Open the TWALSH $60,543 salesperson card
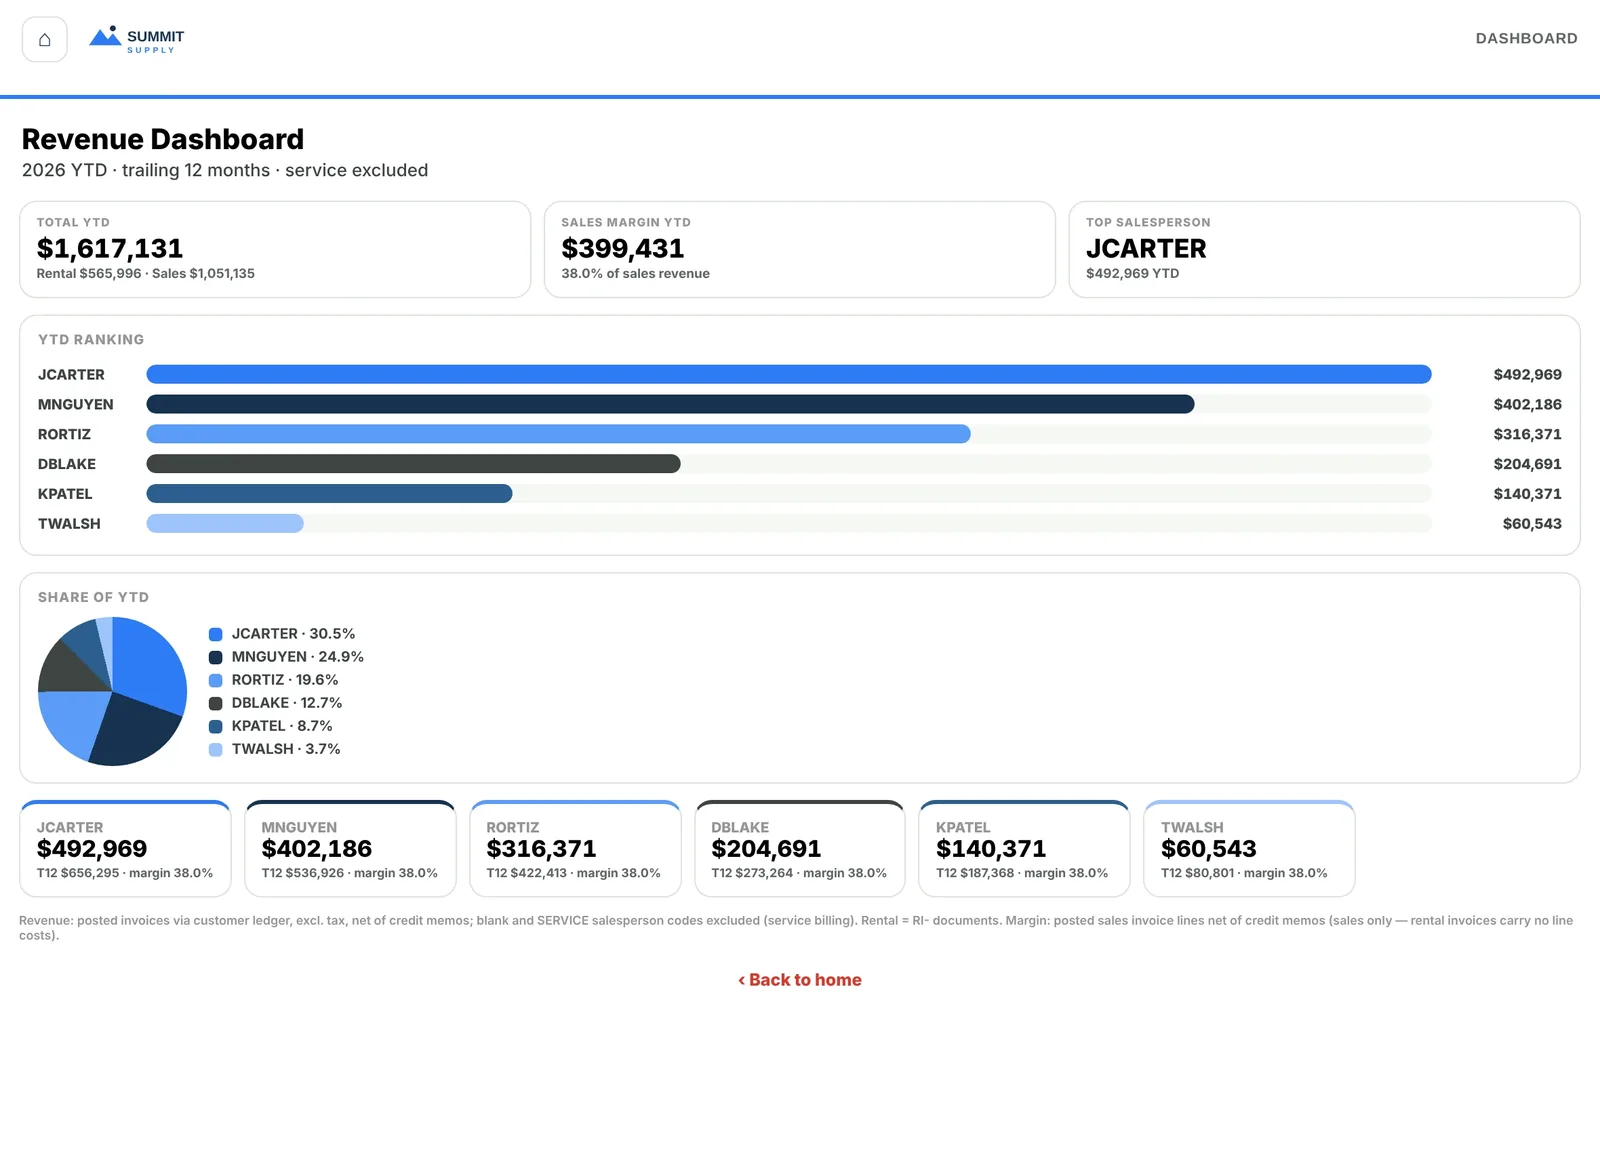This screenshot has height=1166, width=1600. [x=1249, y=849]
